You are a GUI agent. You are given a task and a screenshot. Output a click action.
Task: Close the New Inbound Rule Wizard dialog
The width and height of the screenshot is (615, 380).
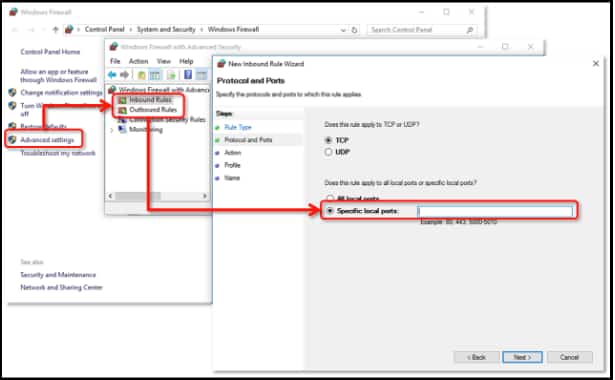[x=596, y=64]
